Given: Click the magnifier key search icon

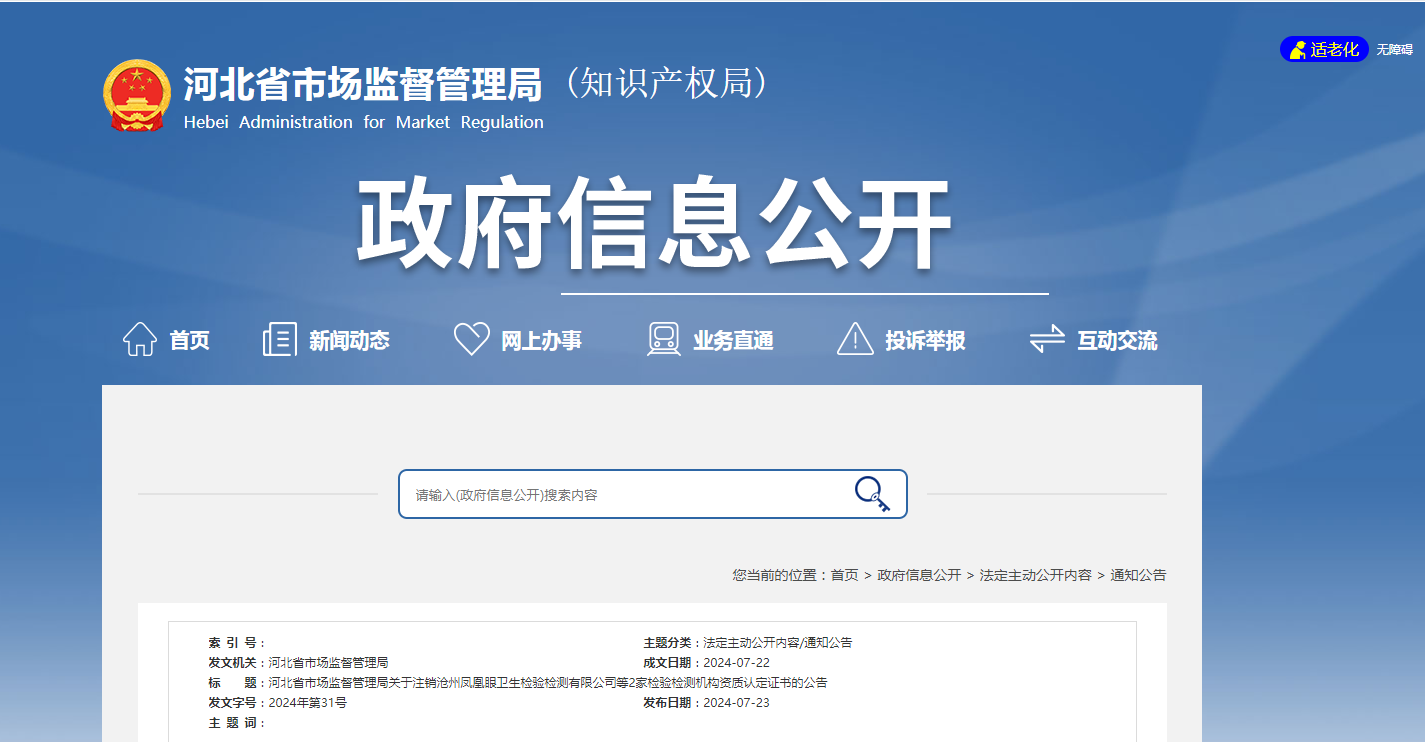Looking at the screenshot, I should pos(872,494).
